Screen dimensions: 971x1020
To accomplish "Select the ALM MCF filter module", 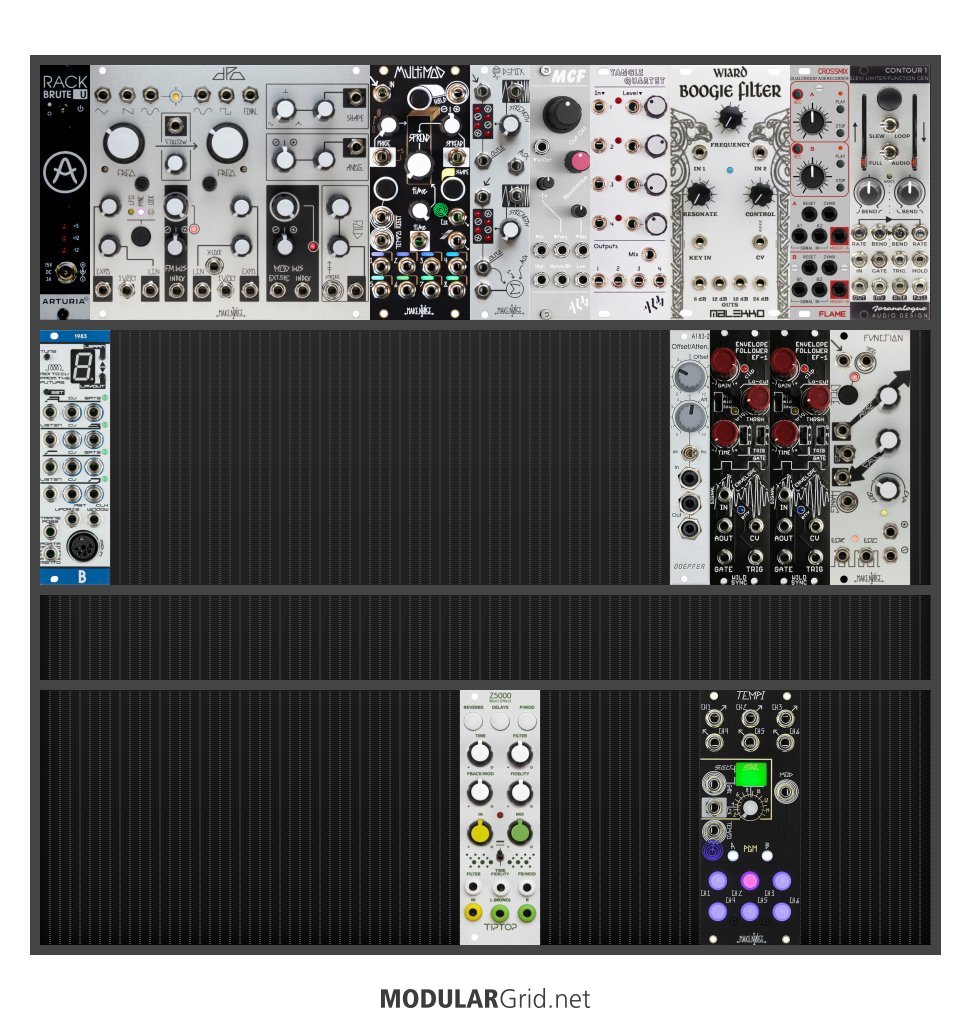I will tap(560, 192).
